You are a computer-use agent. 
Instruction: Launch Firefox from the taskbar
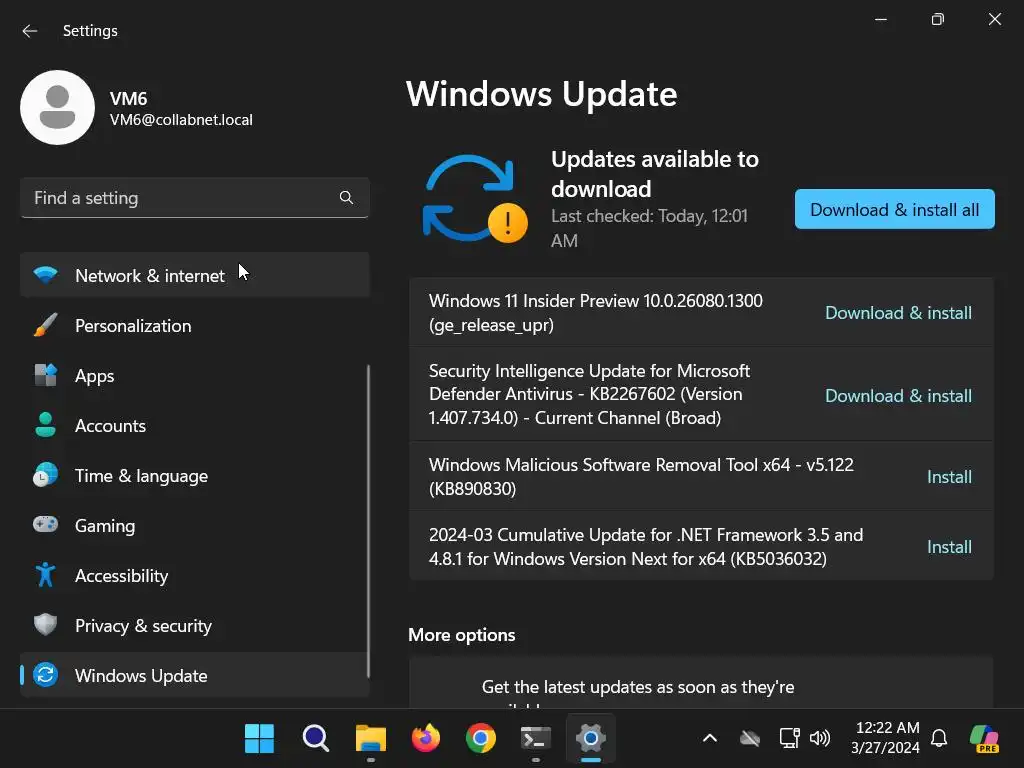click(x=426, y=739)
